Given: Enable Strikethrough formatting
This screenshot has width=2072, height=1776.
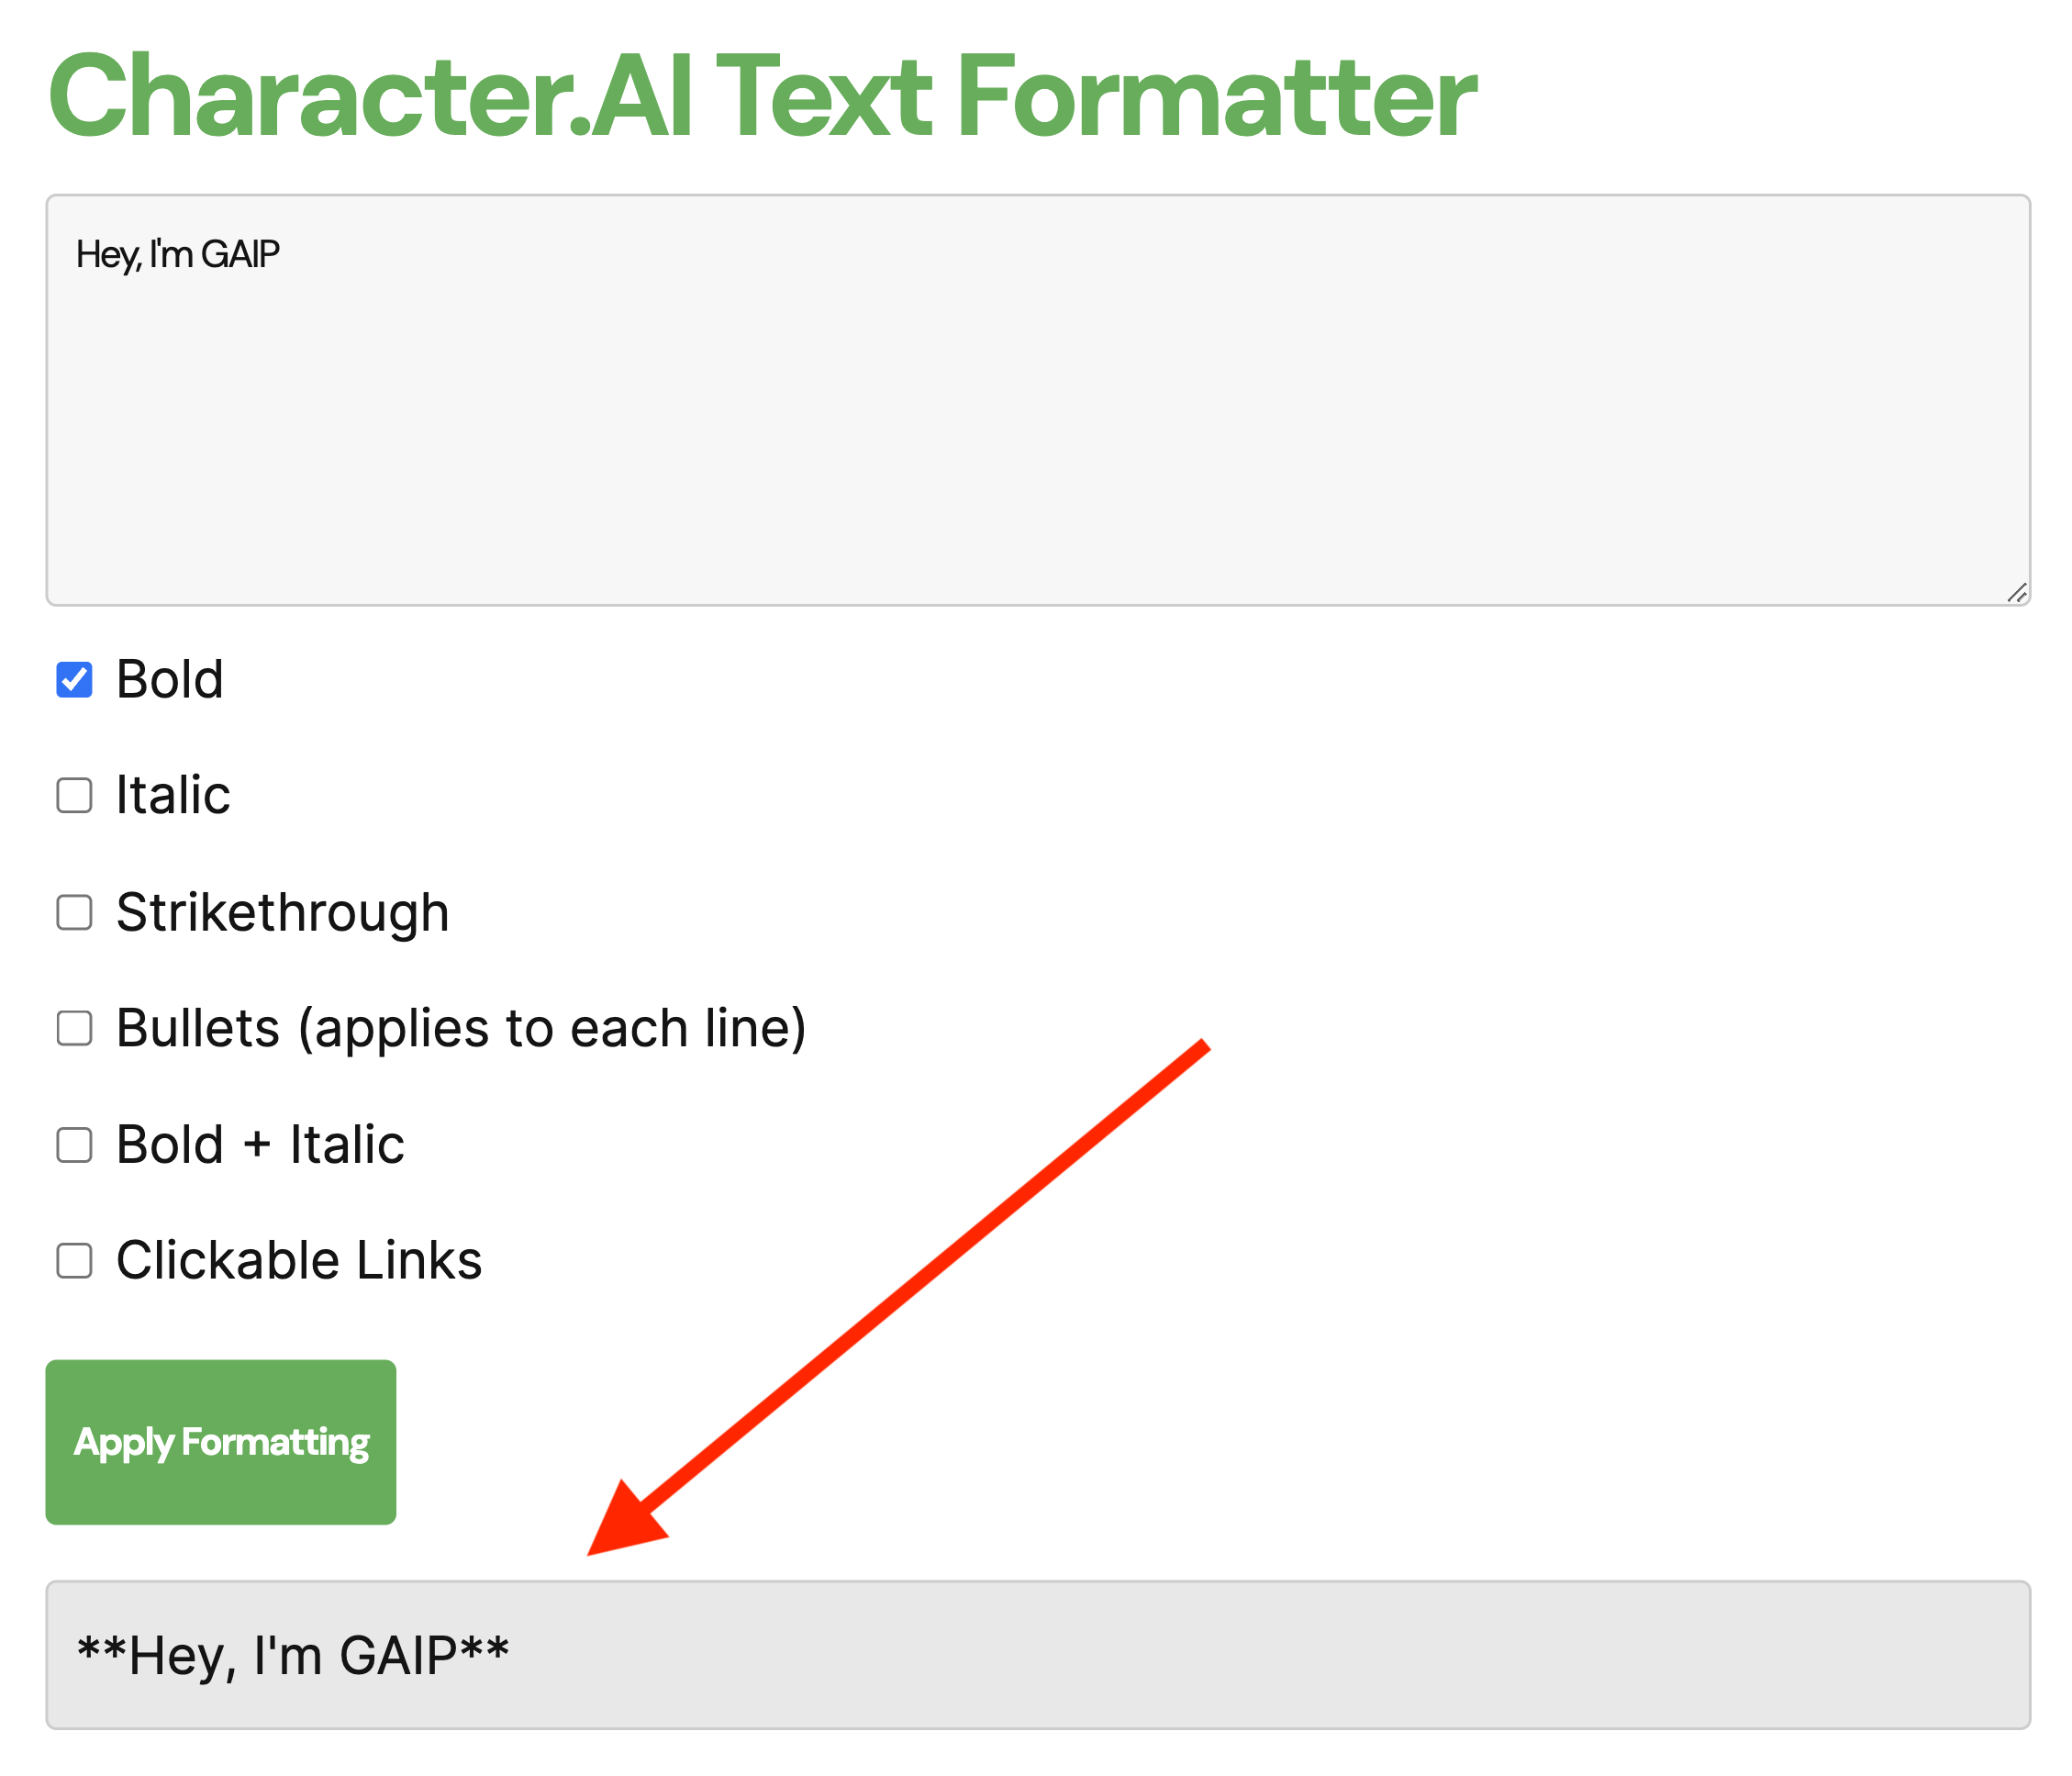Looking at the screenshot, I should [74, 911].
